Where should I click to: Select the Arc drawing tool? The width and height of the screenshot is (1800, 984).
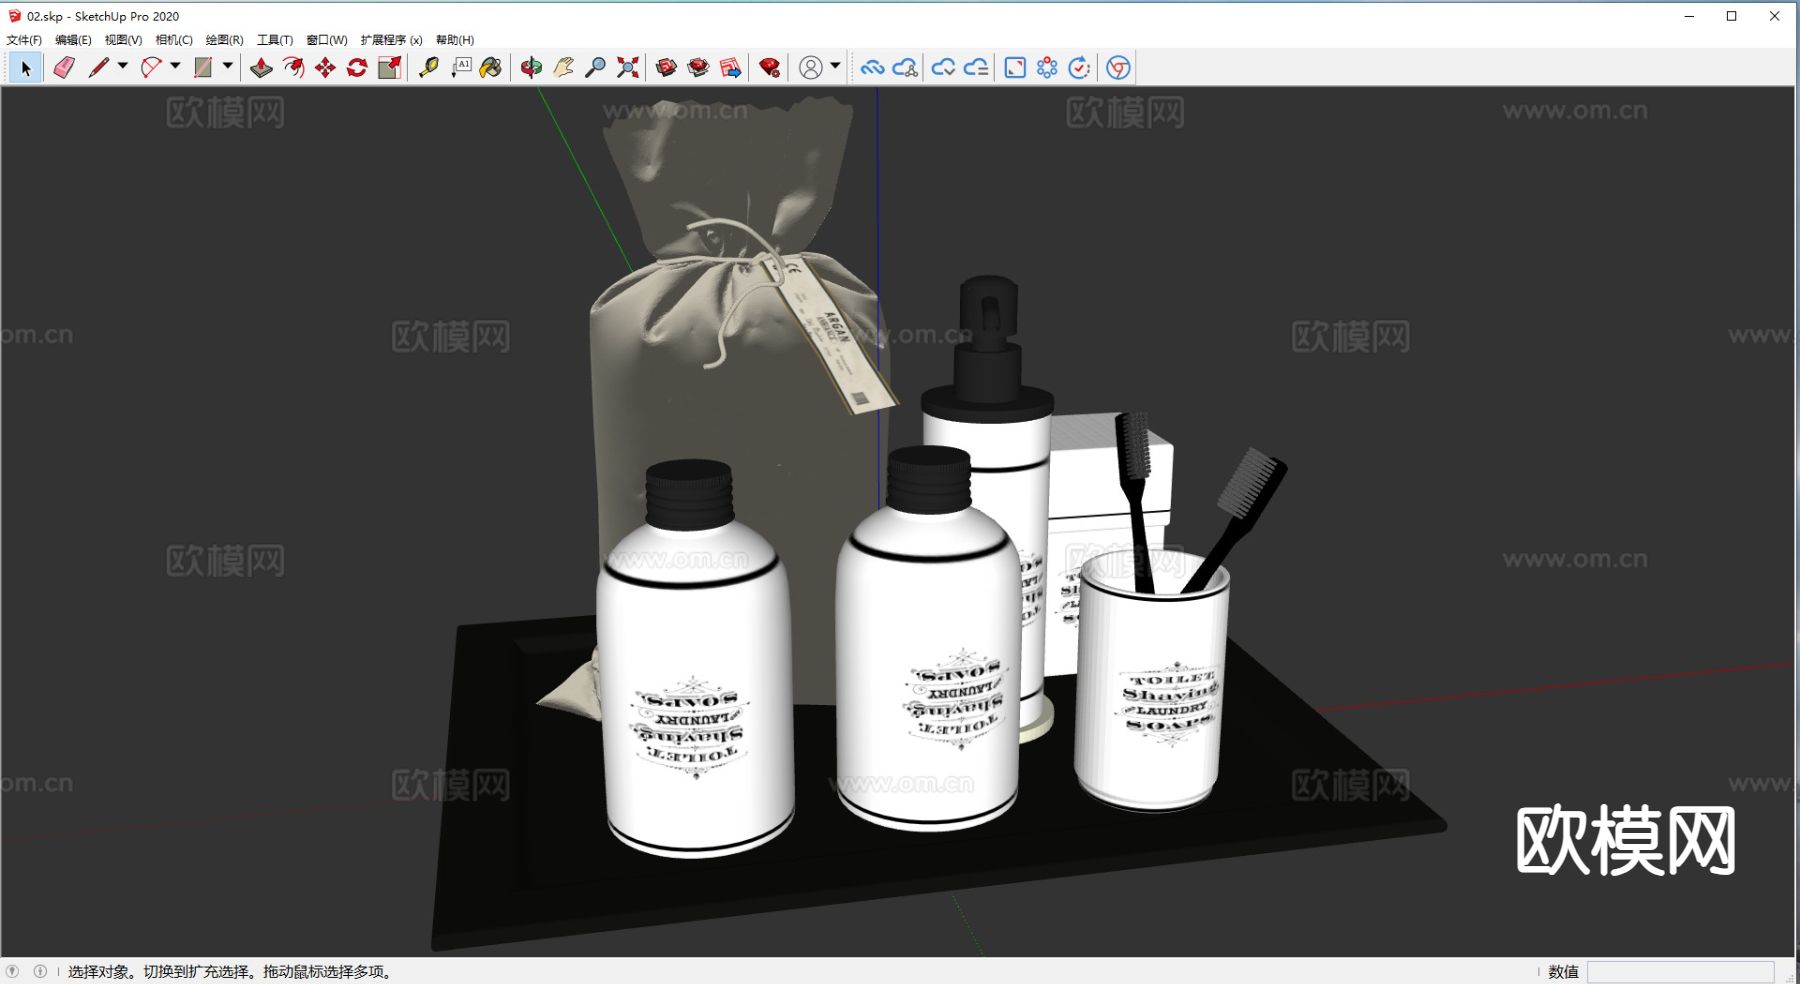click(x=150, y=68)
